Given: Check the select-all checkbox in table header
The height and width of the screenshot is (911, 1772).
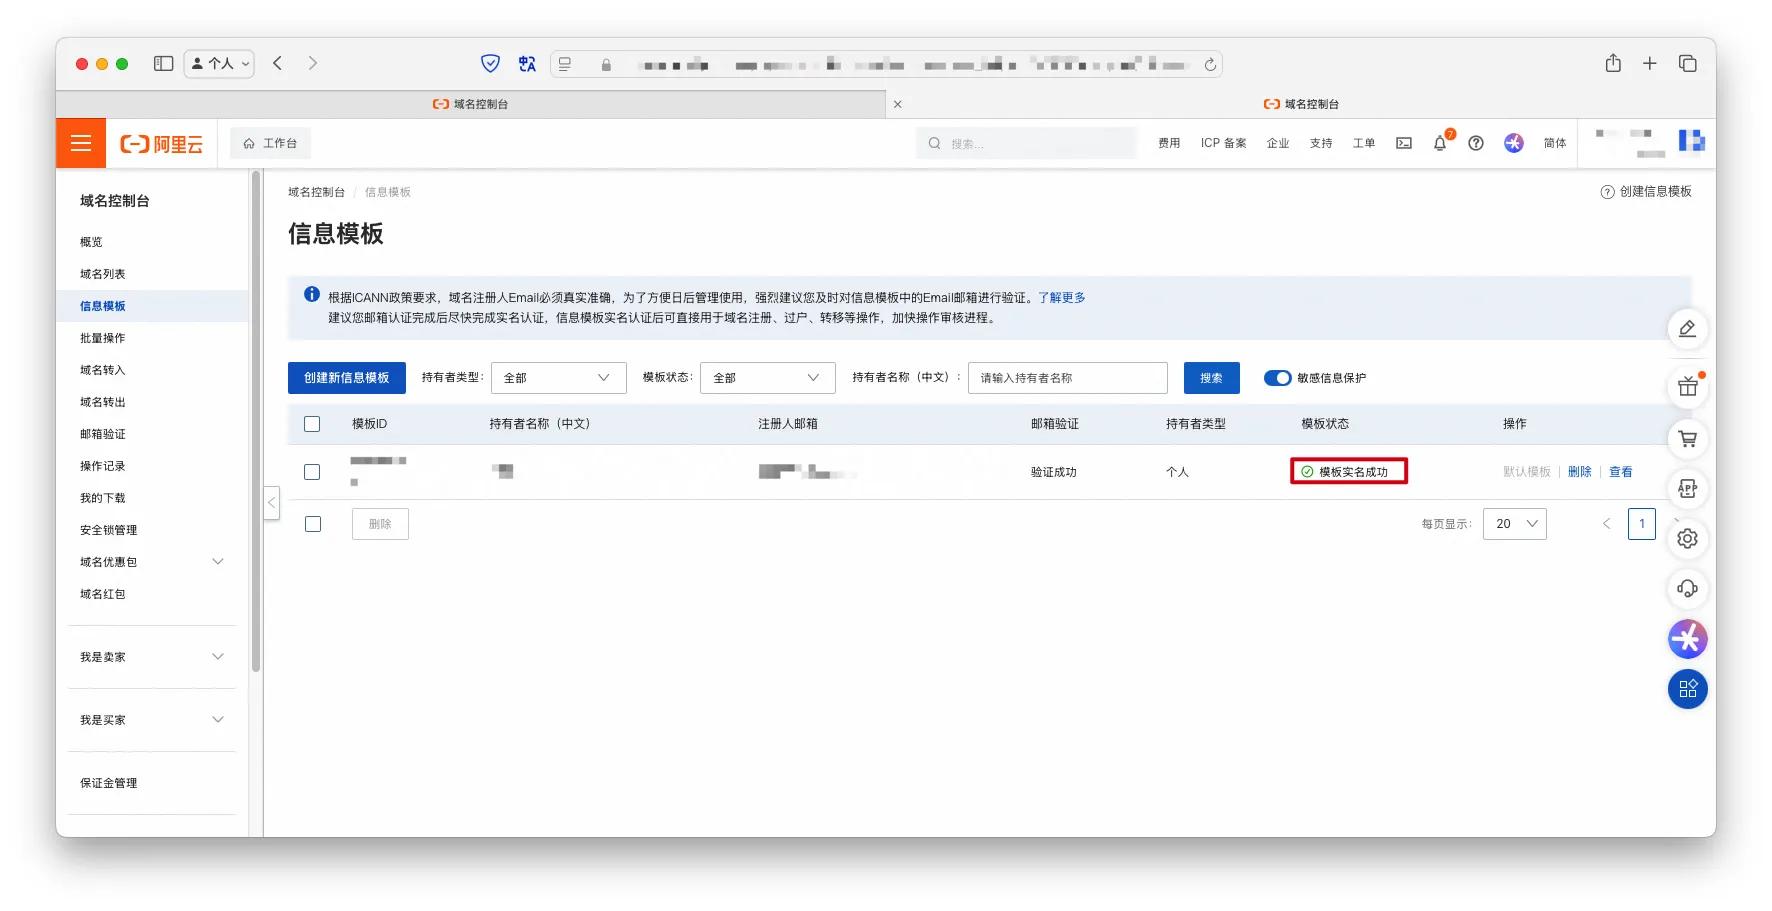Looking at the screenshot, I should click(312, 424).
